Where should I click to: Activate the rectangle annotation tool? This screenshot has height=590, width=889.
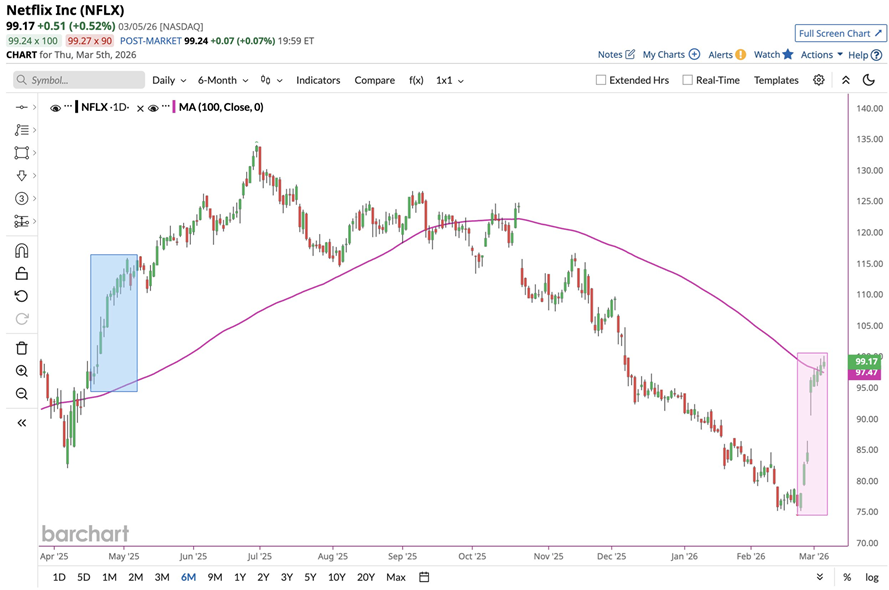[x=20, y=153]
